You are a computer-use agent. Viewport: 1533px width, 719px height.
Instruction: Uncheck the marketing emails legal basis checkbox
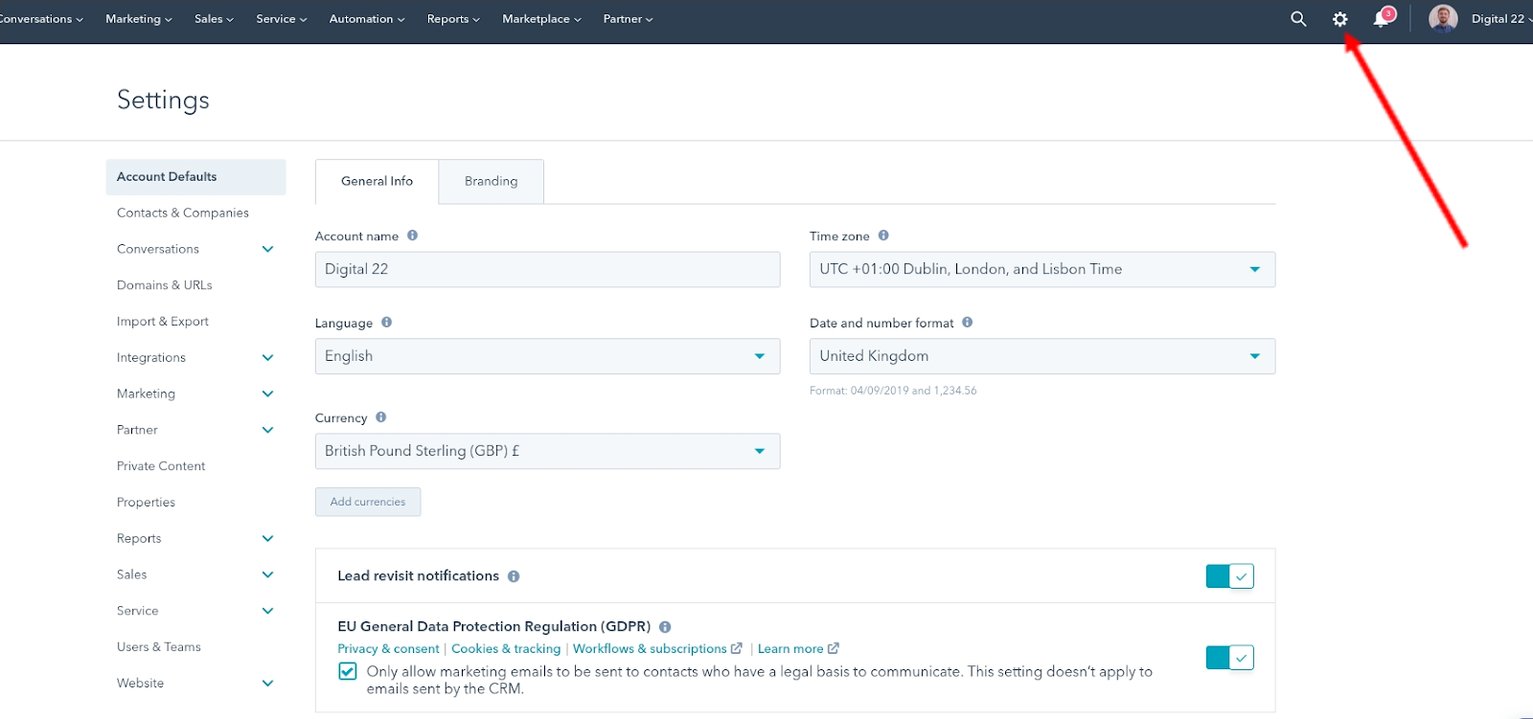pos(346,671)
